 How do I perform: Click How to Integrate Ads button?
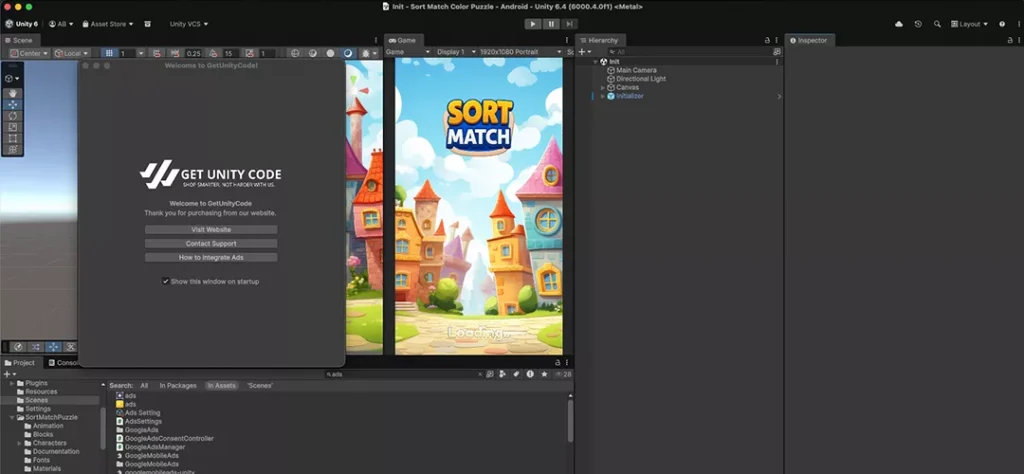click(211, 257)
